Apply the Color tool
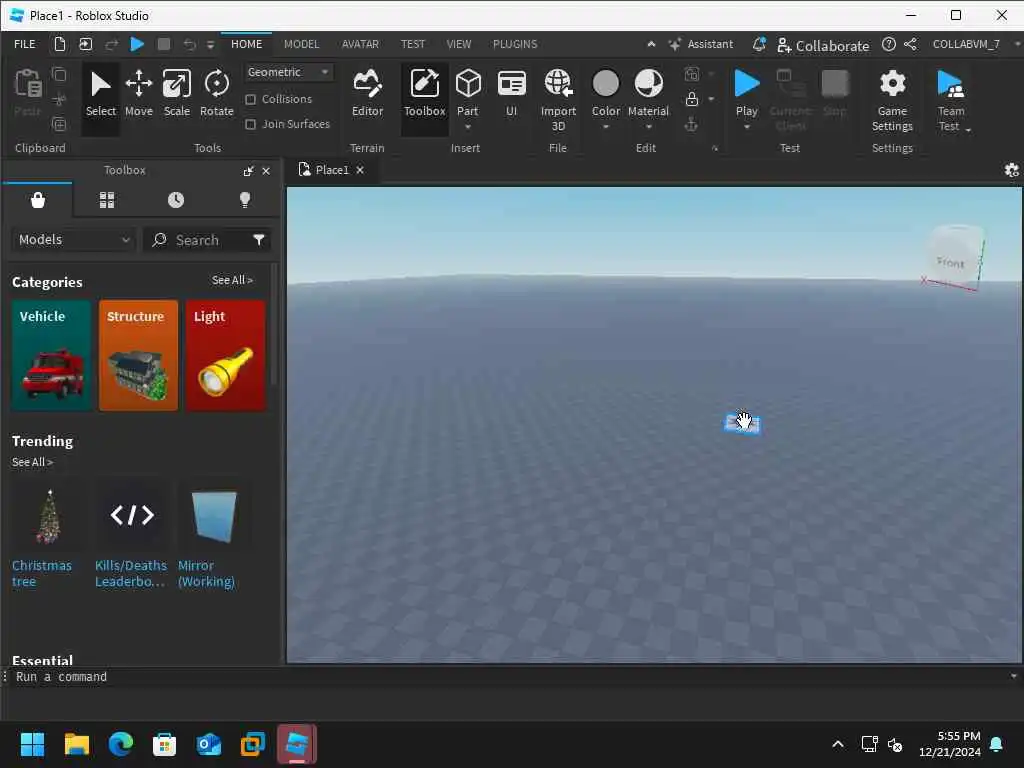This screenshot has height=768, width=1024. point(605,91)
